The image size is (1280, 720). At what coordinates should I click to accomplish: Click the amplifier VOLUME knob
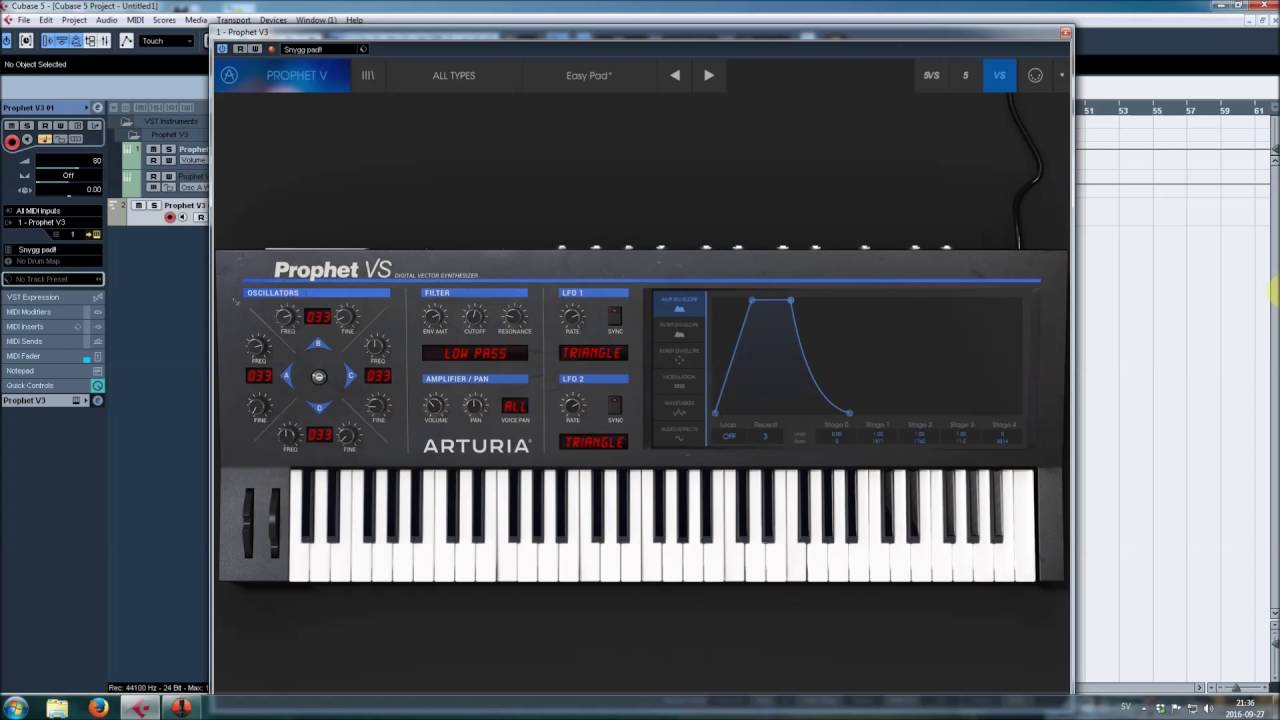click(435, 404)
